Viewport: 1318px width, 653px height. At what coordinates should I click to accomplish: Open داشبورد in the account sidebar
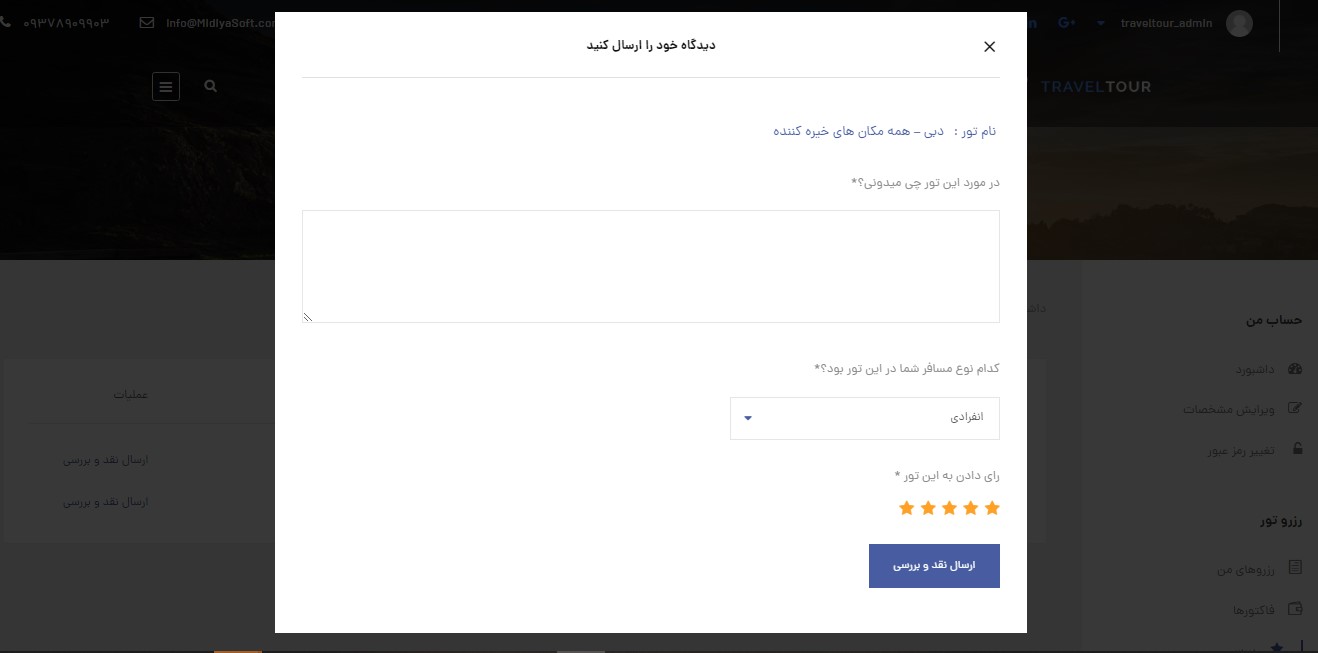tap(1255, 369)
